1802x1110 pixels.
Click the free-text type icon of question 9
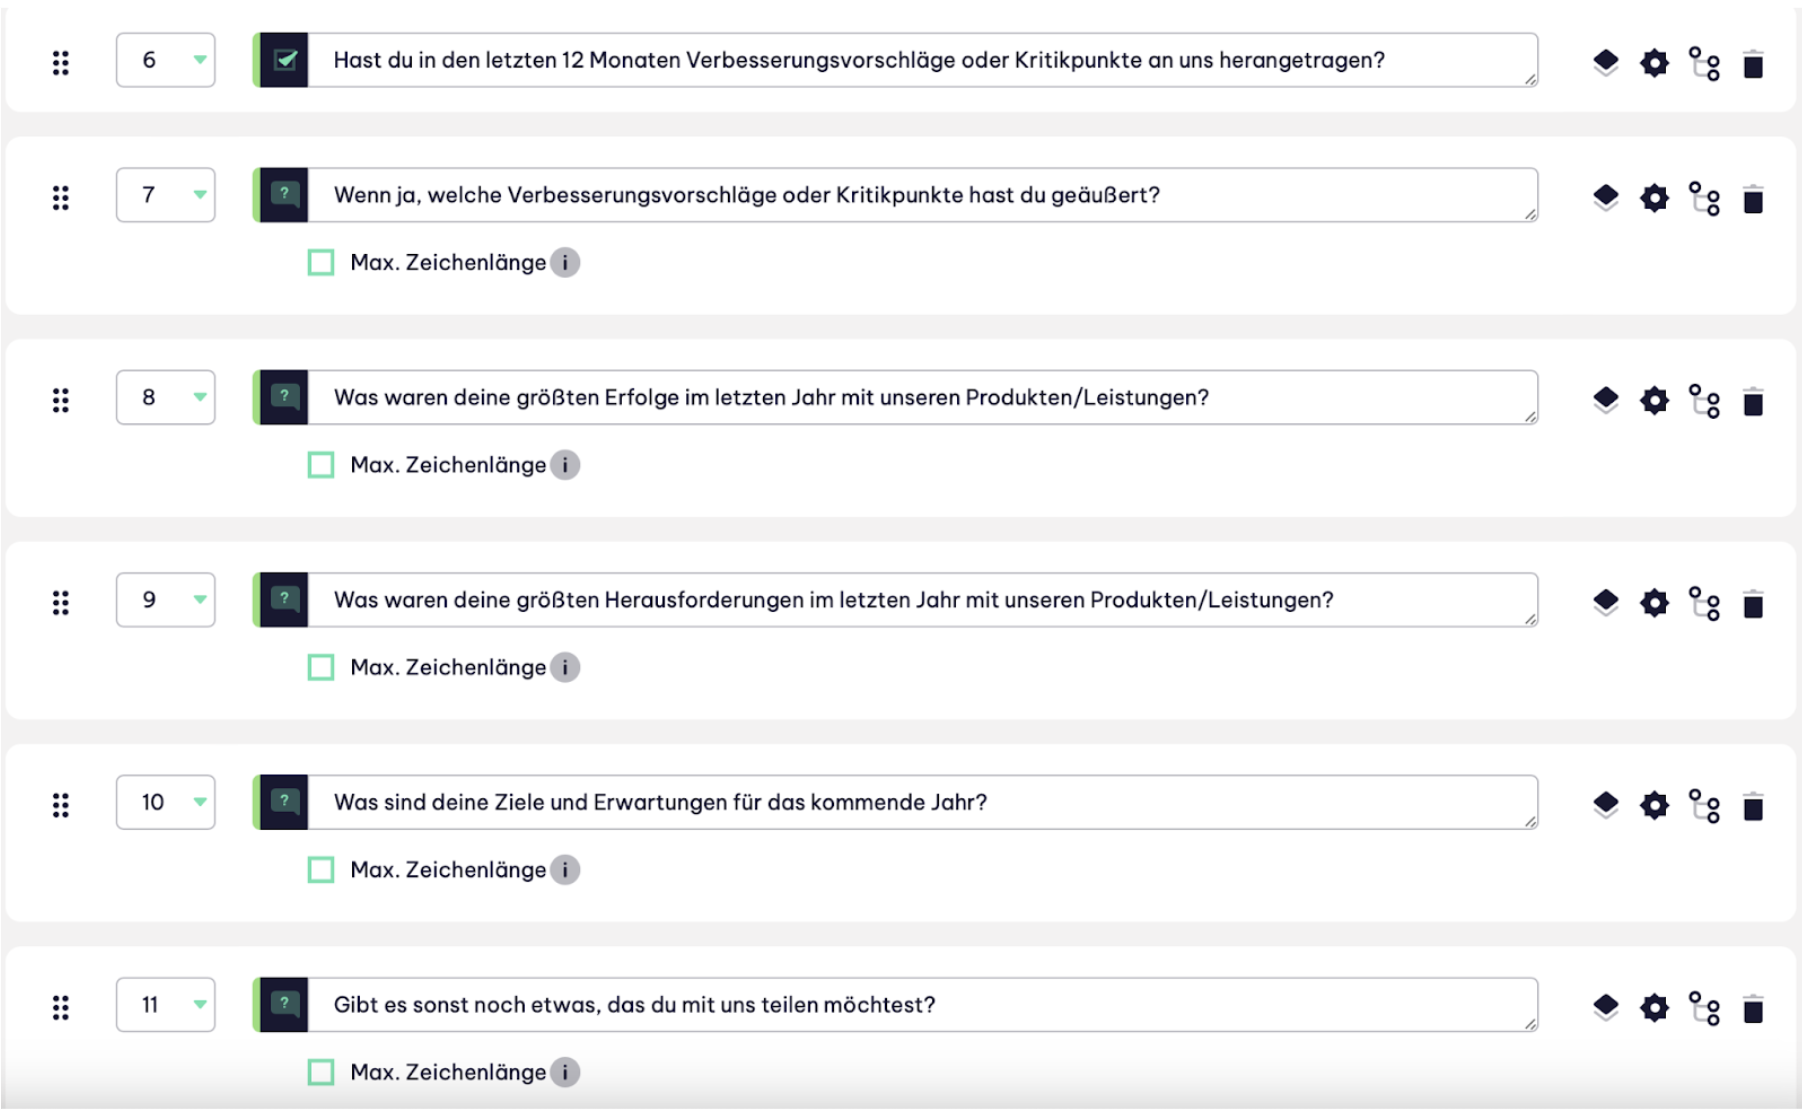point(285,600)
